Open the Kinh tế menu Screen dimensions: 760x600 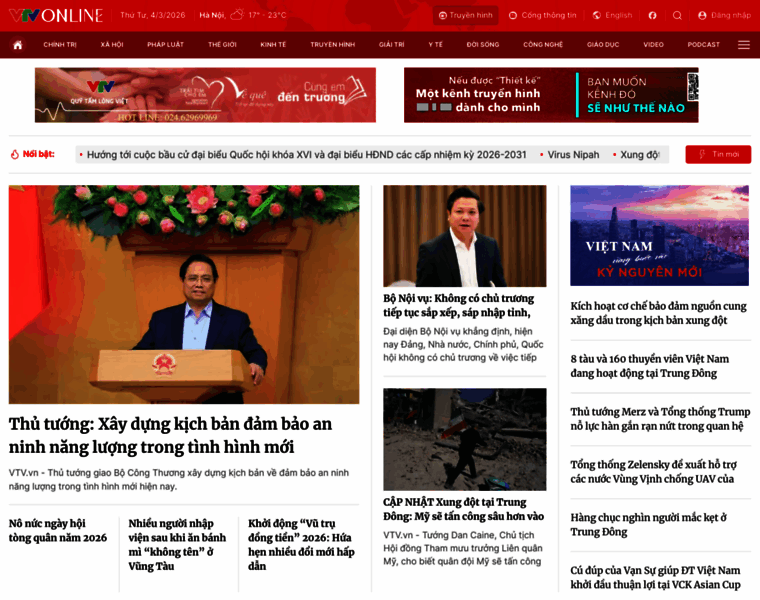(273, 45)
